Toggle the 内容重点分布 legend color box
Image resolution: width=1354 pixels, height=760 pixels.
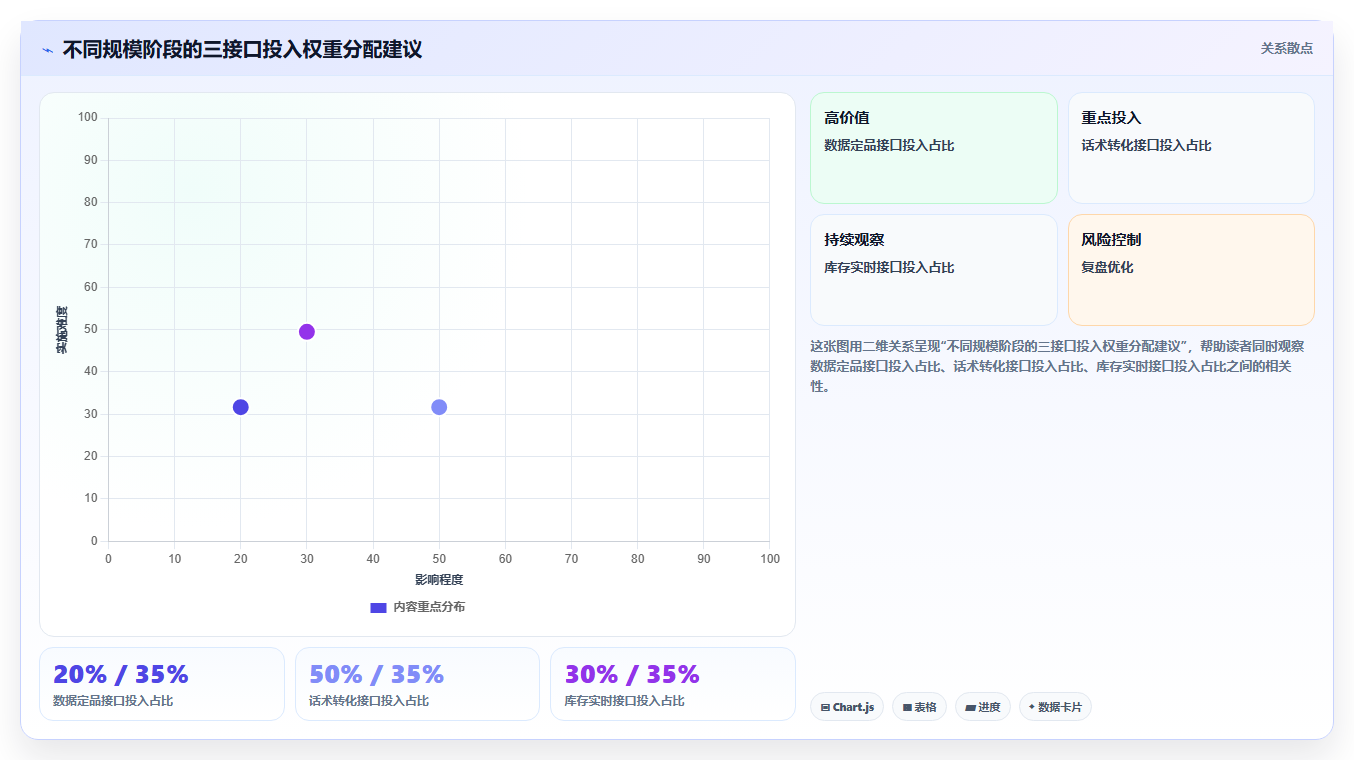378,607
